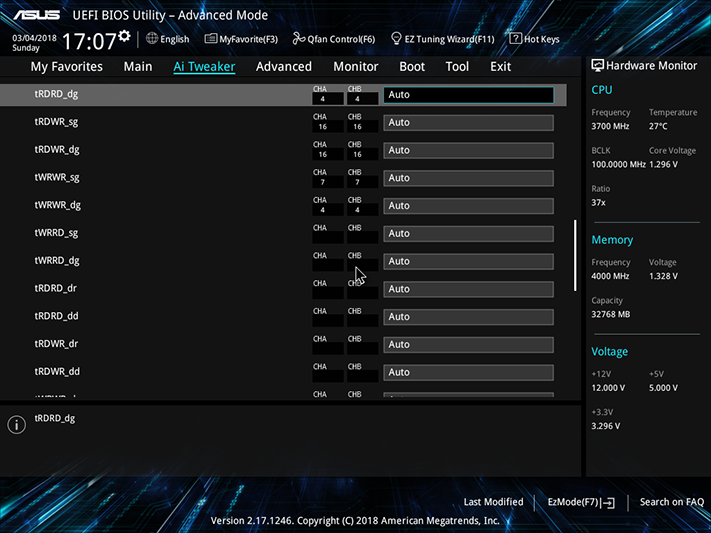Viewport: 711px width, 533px height.
Task: Click the settings list scrollbar thumb
Action: point(575,255)
